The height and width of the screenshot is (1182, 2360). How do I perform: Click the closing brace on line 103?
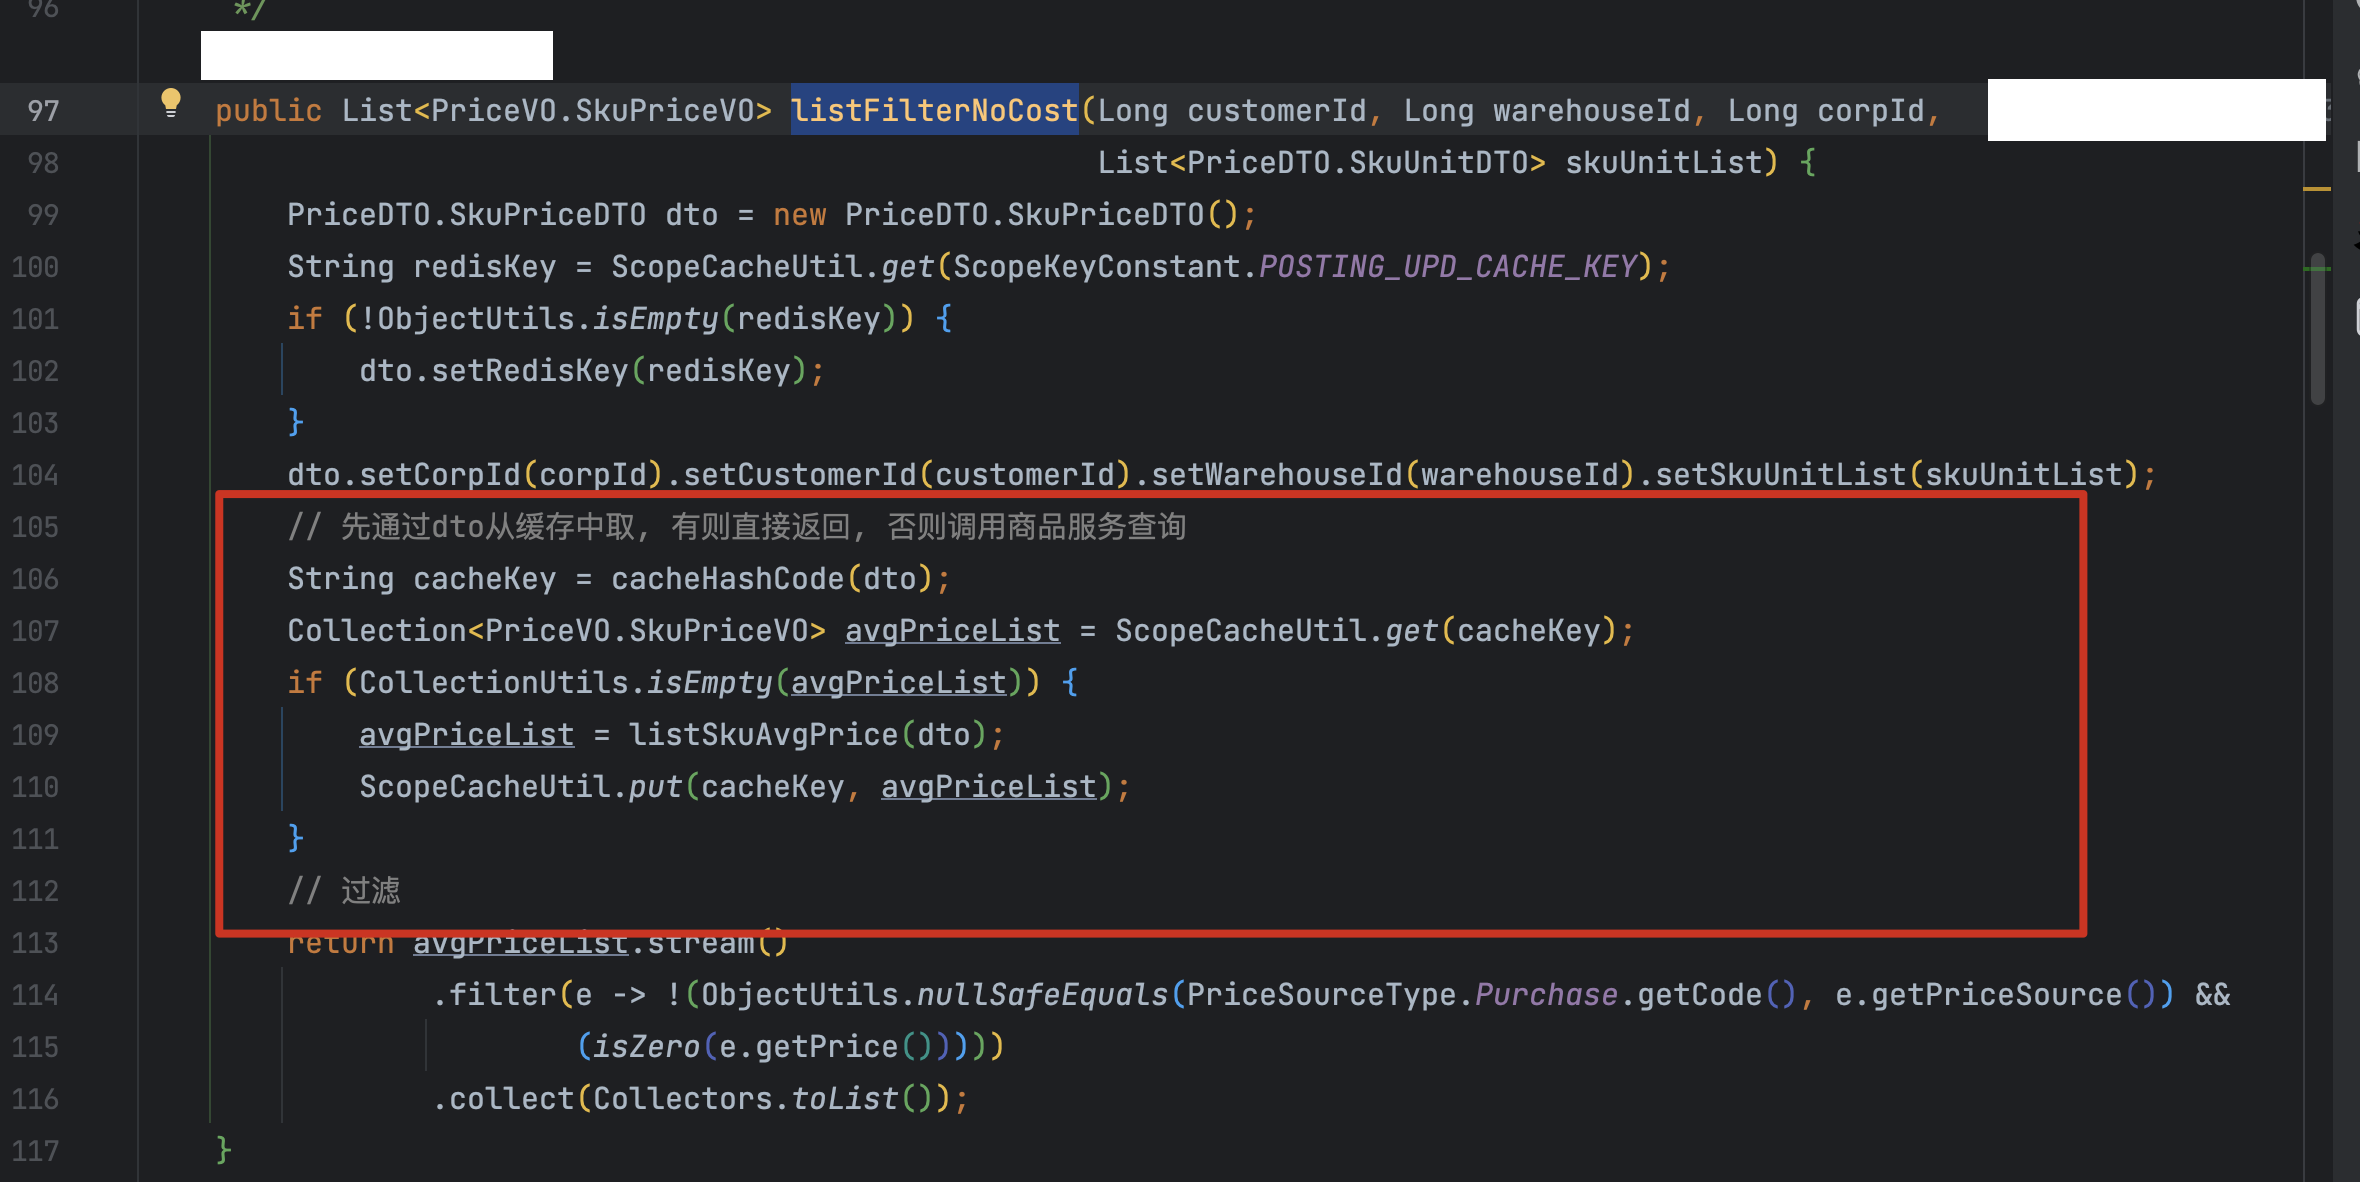click(295, 421)
